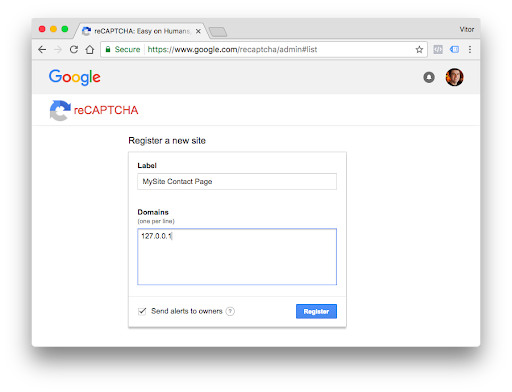Click the browser forward arrow

[x=58, y=50]
